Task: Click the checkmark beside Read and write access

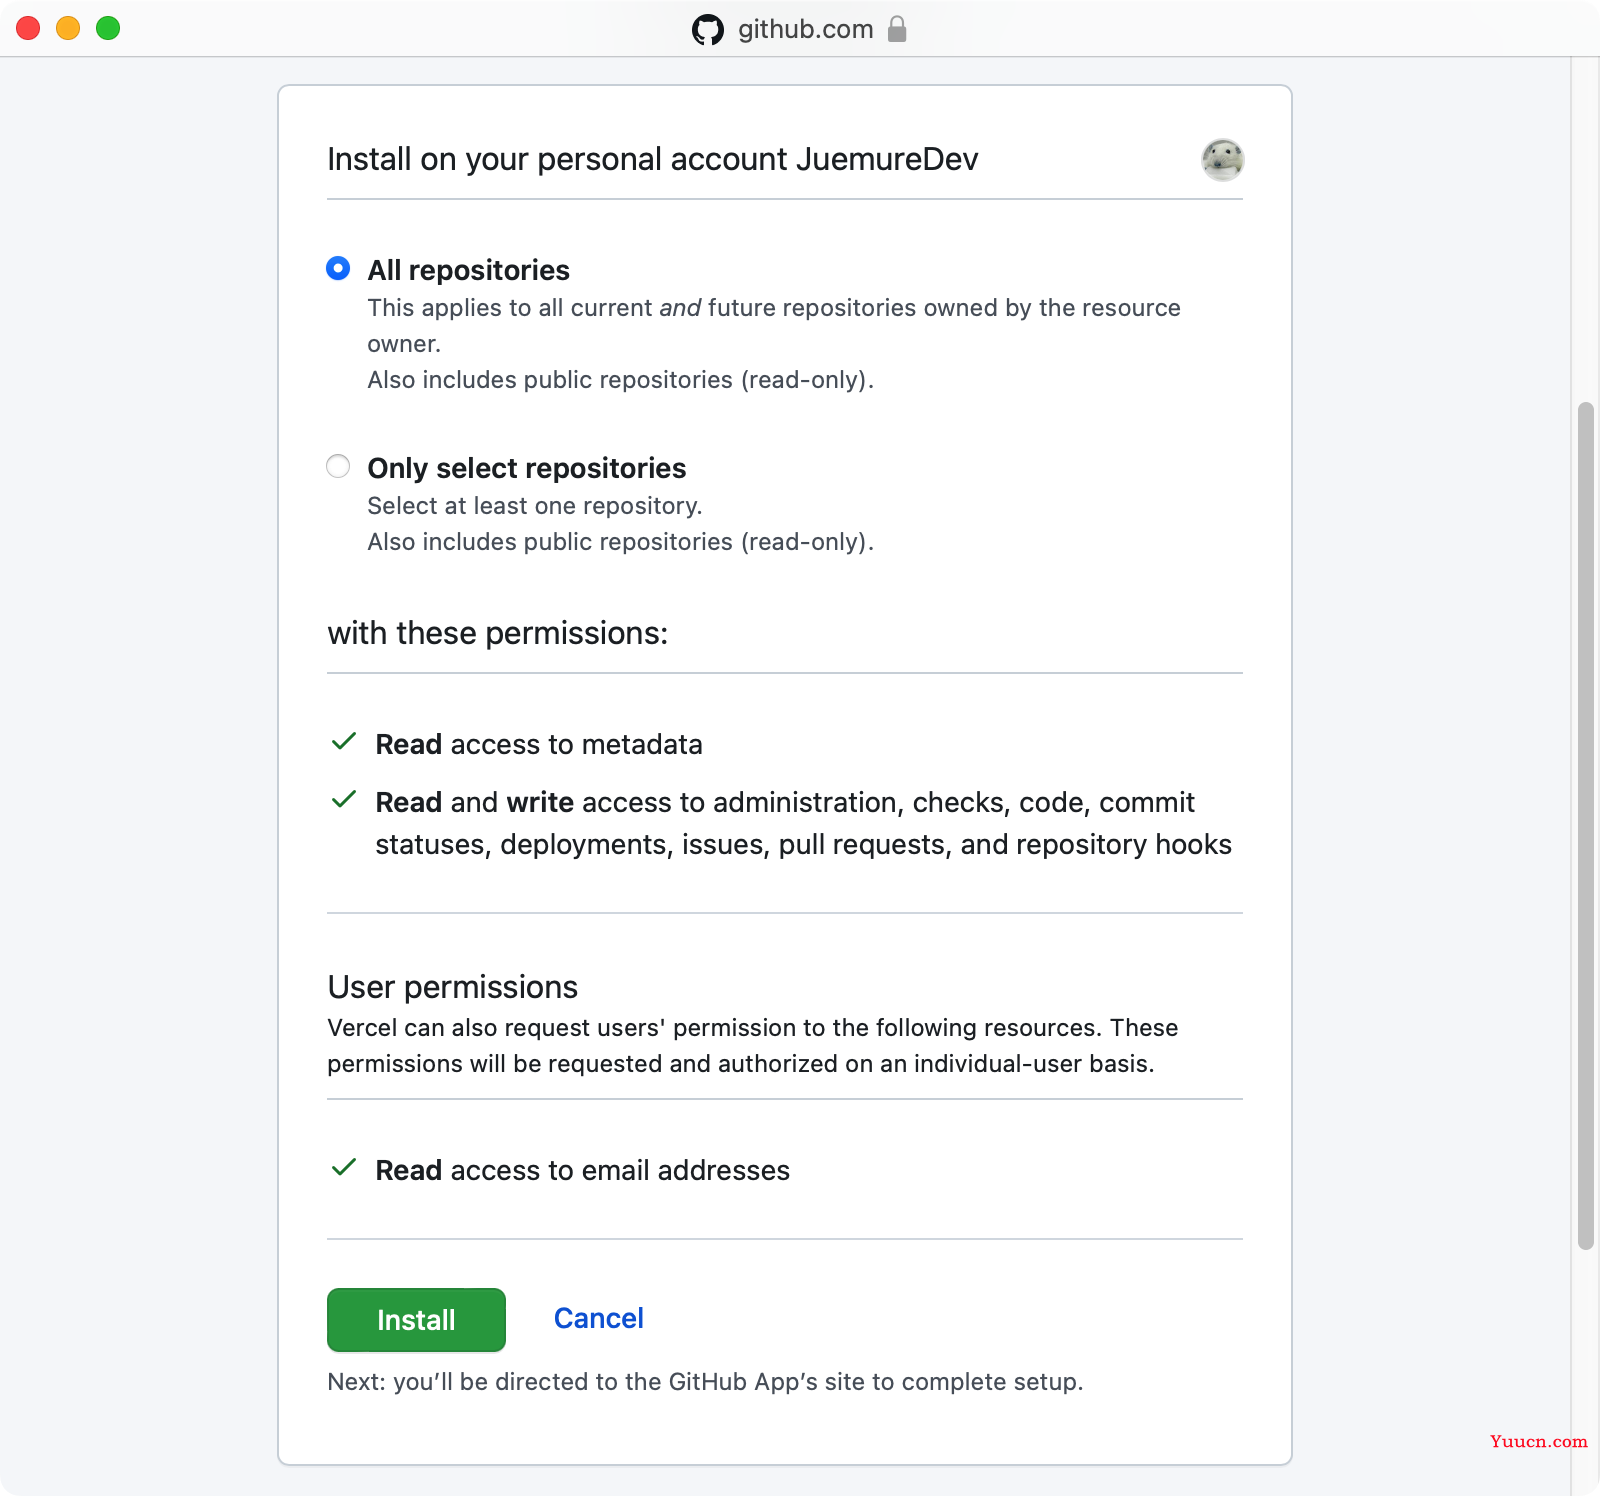Action: coord(344,799)
